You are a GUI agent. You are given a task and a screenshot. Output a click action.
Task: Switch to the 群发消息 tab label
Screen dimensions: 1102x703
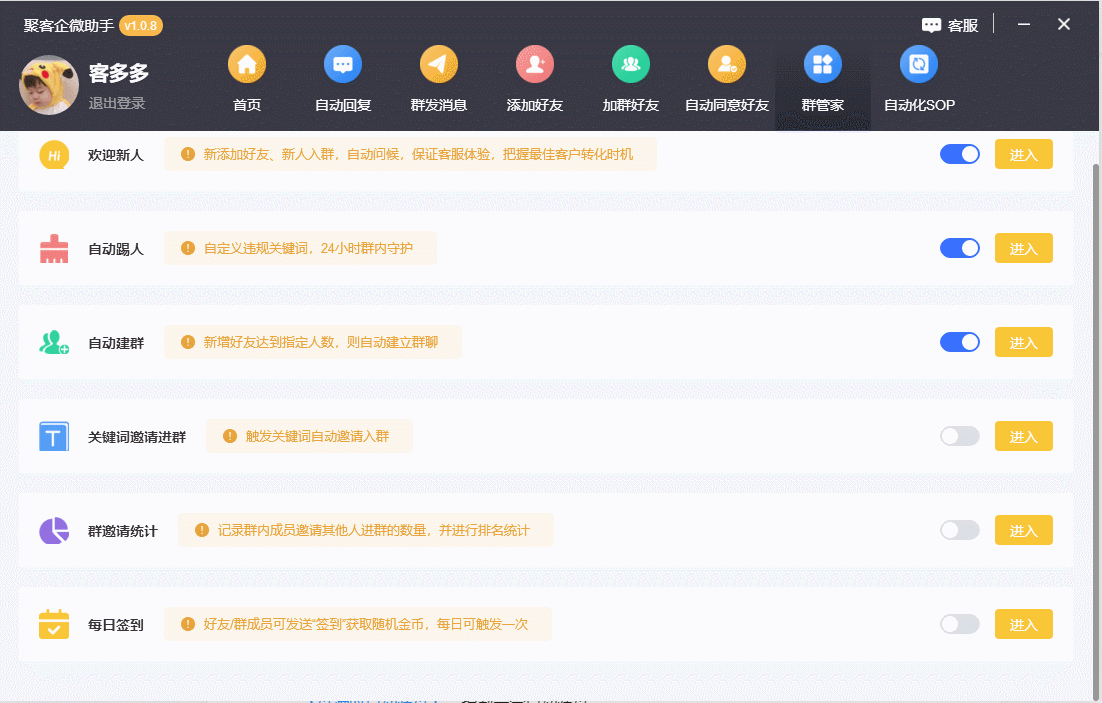(439, 105)
